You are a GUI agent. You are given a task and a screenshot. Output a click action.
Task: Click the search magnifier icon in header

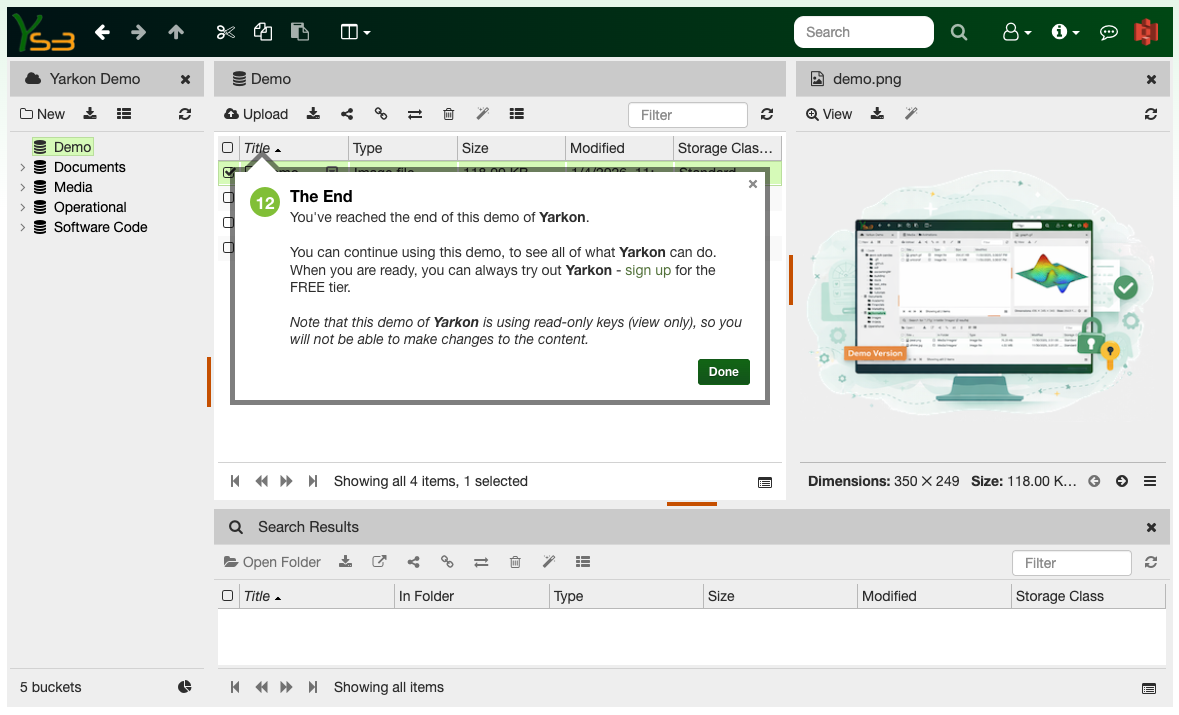click(x=959, y=32)
